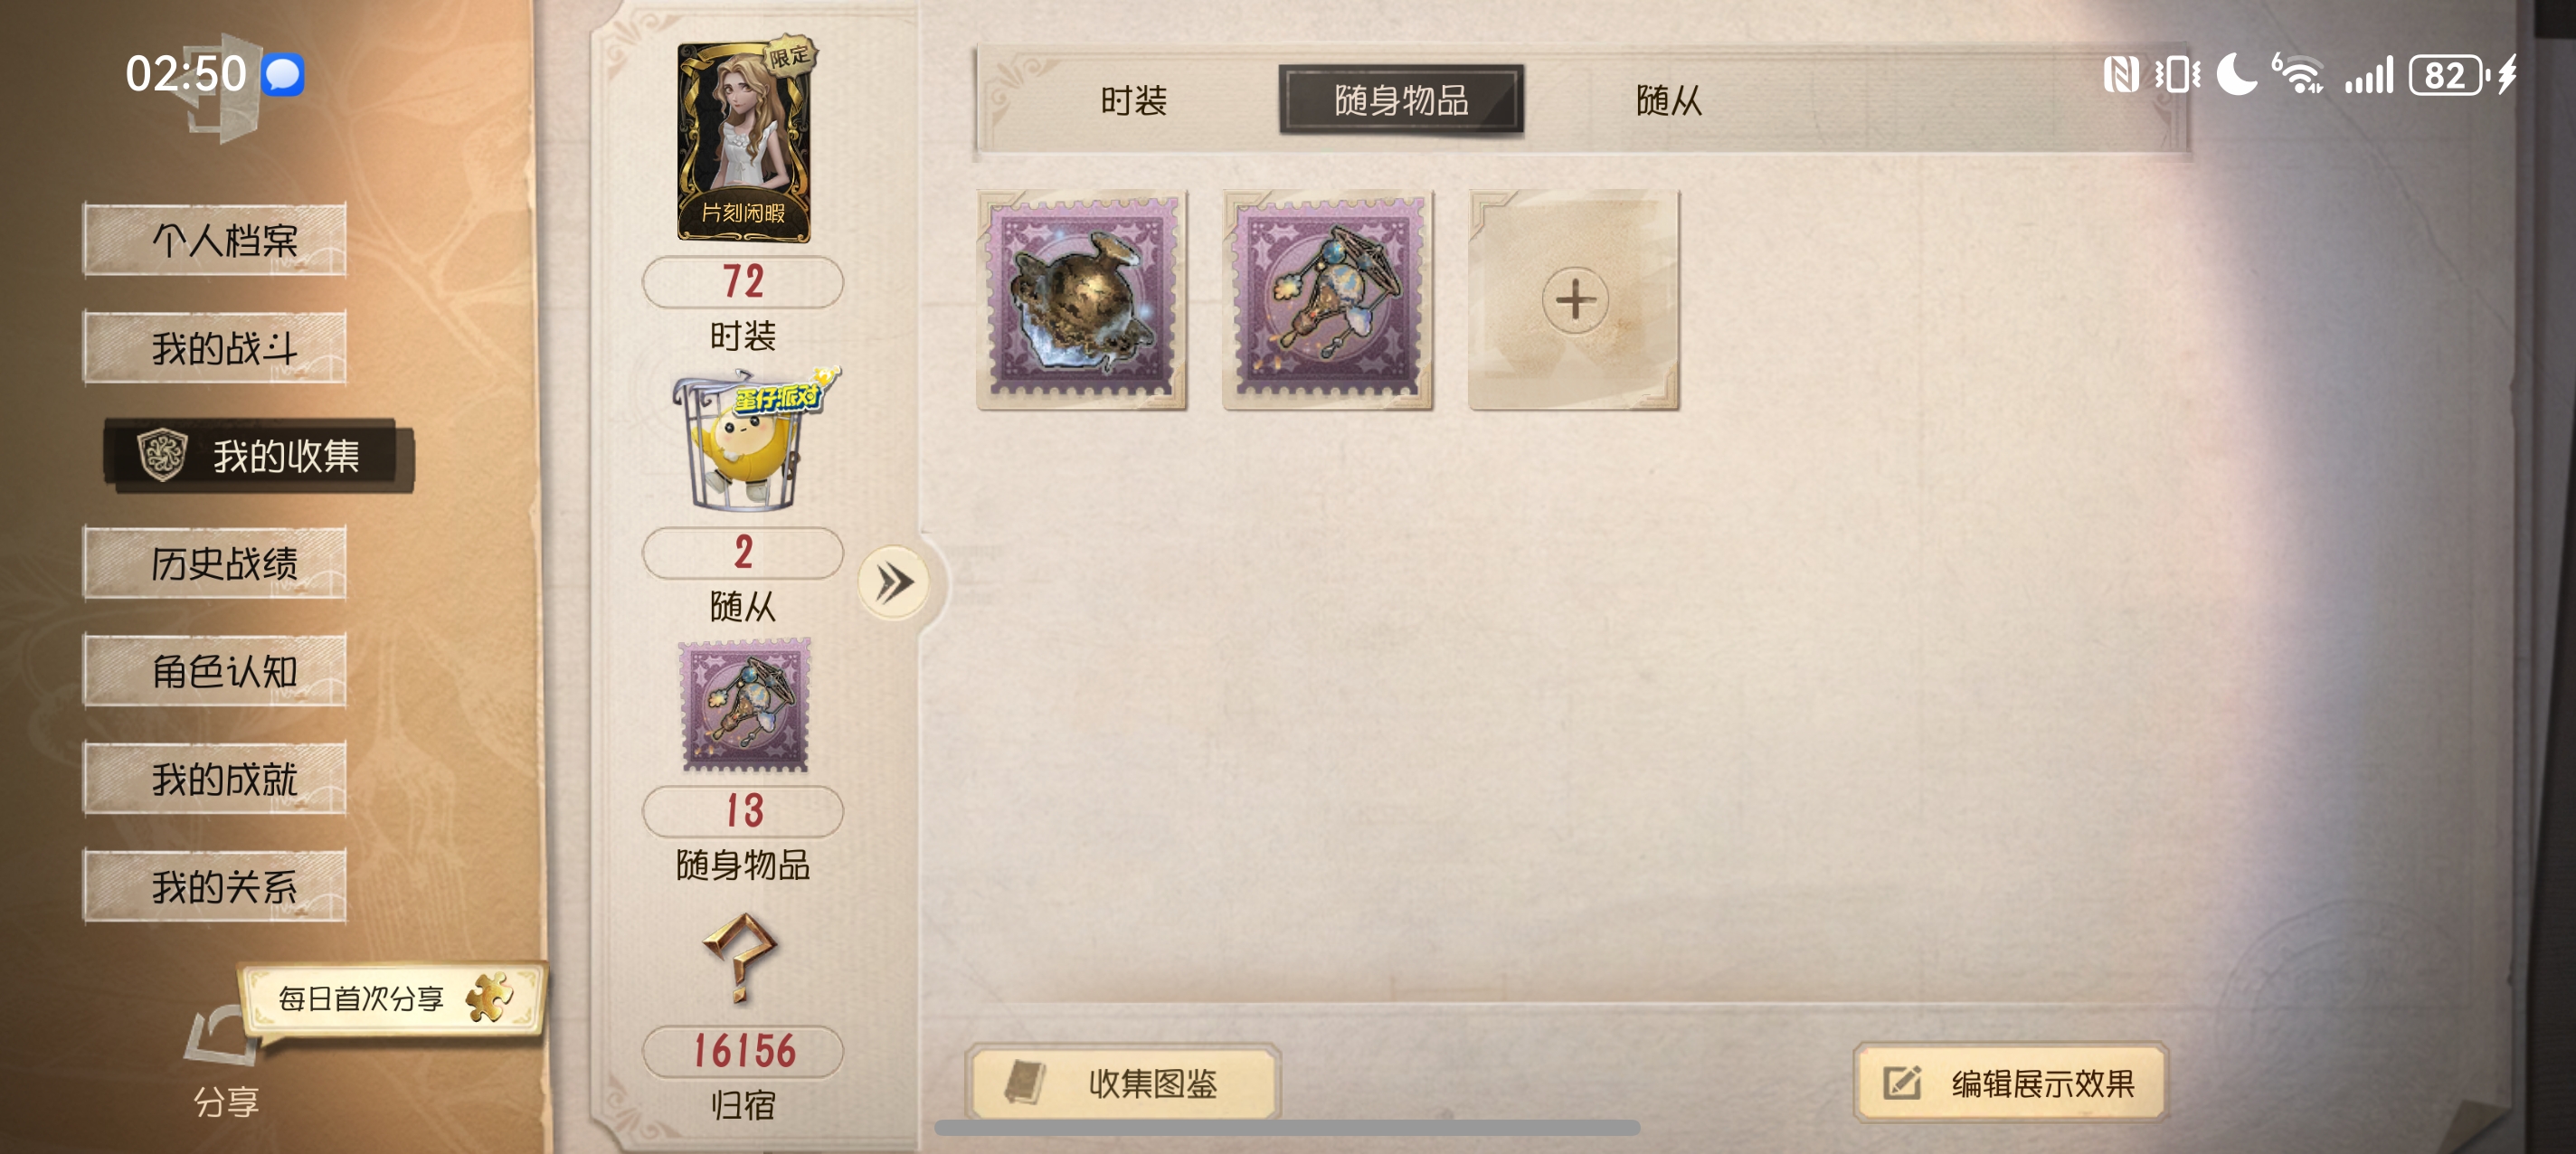
Task: Open the bronze pot accessory stamp
Action: pos(1081,300)
